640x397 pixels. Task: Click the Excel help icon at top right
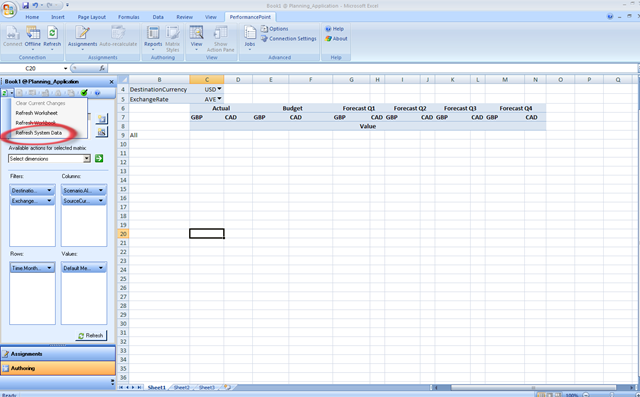610,17
